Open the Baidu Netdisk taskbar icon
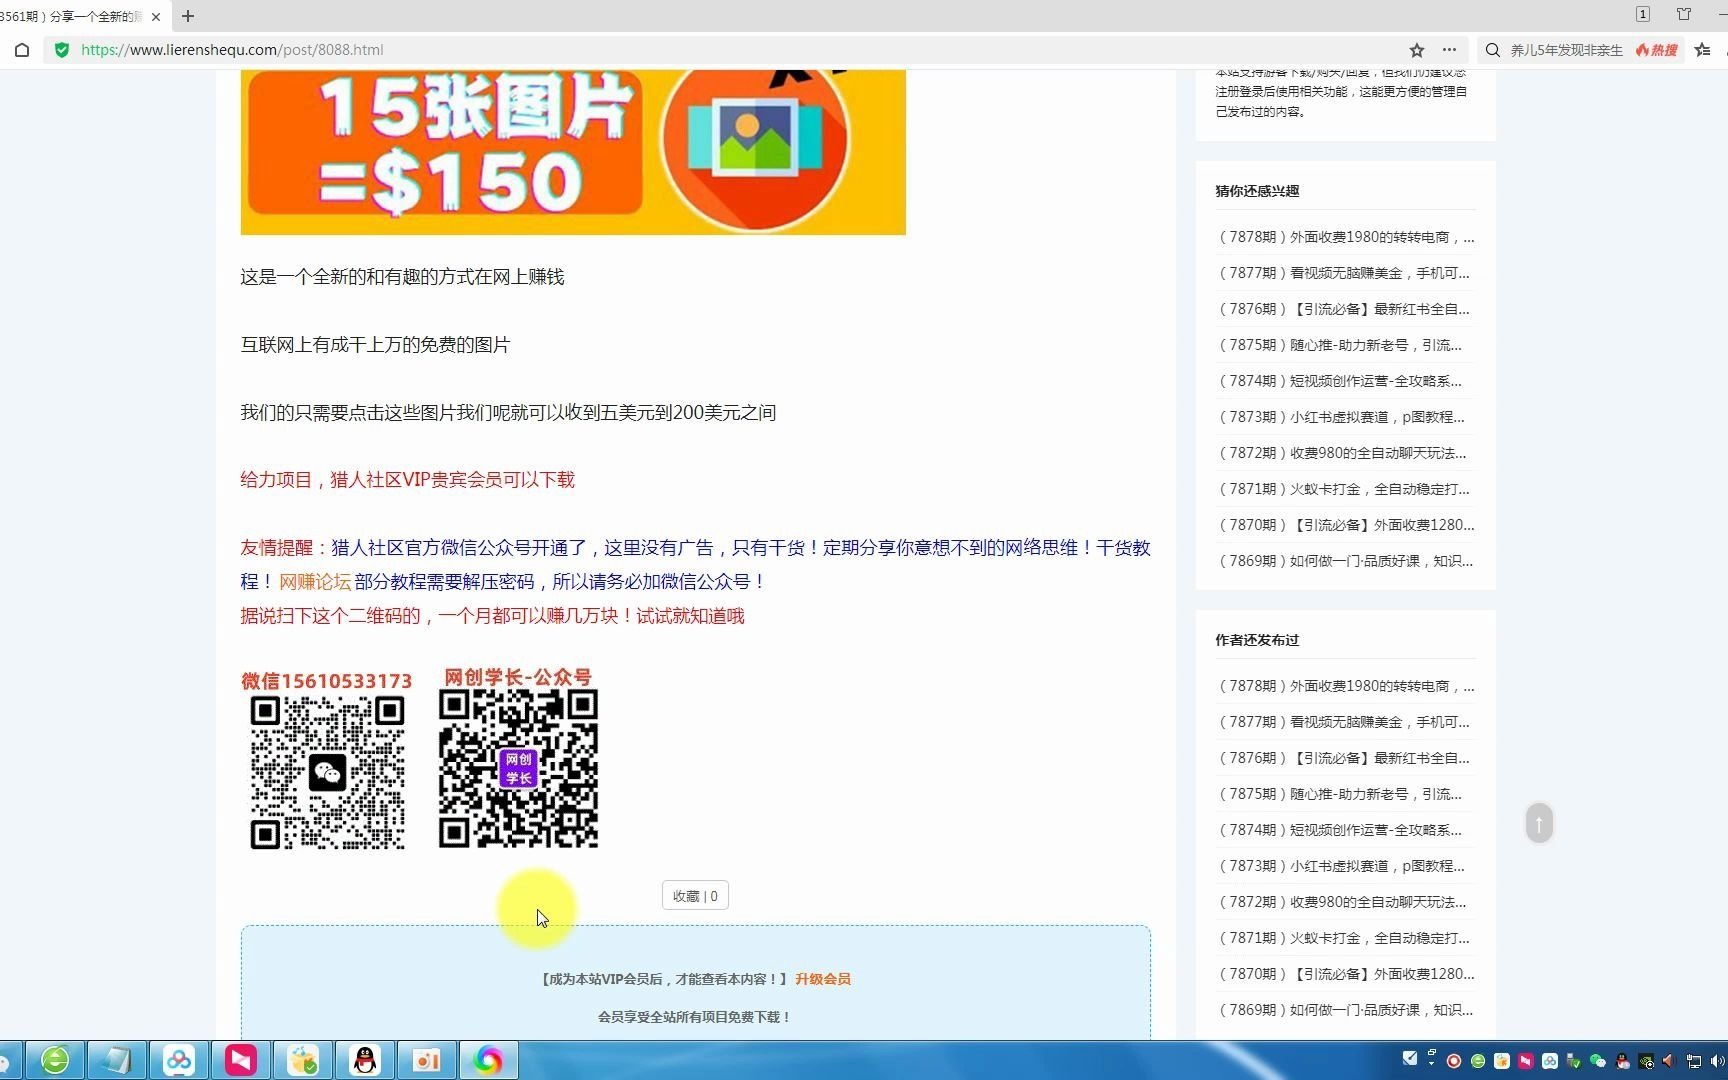The width and height of the screenshot is (1728, 1080). point(179,1060)
